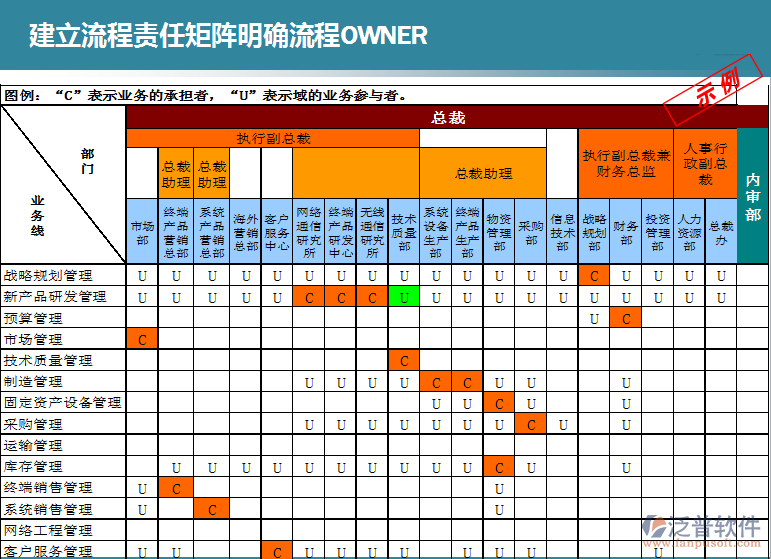Select the 人事行政副总裁 header cell

tap(705, 164)
